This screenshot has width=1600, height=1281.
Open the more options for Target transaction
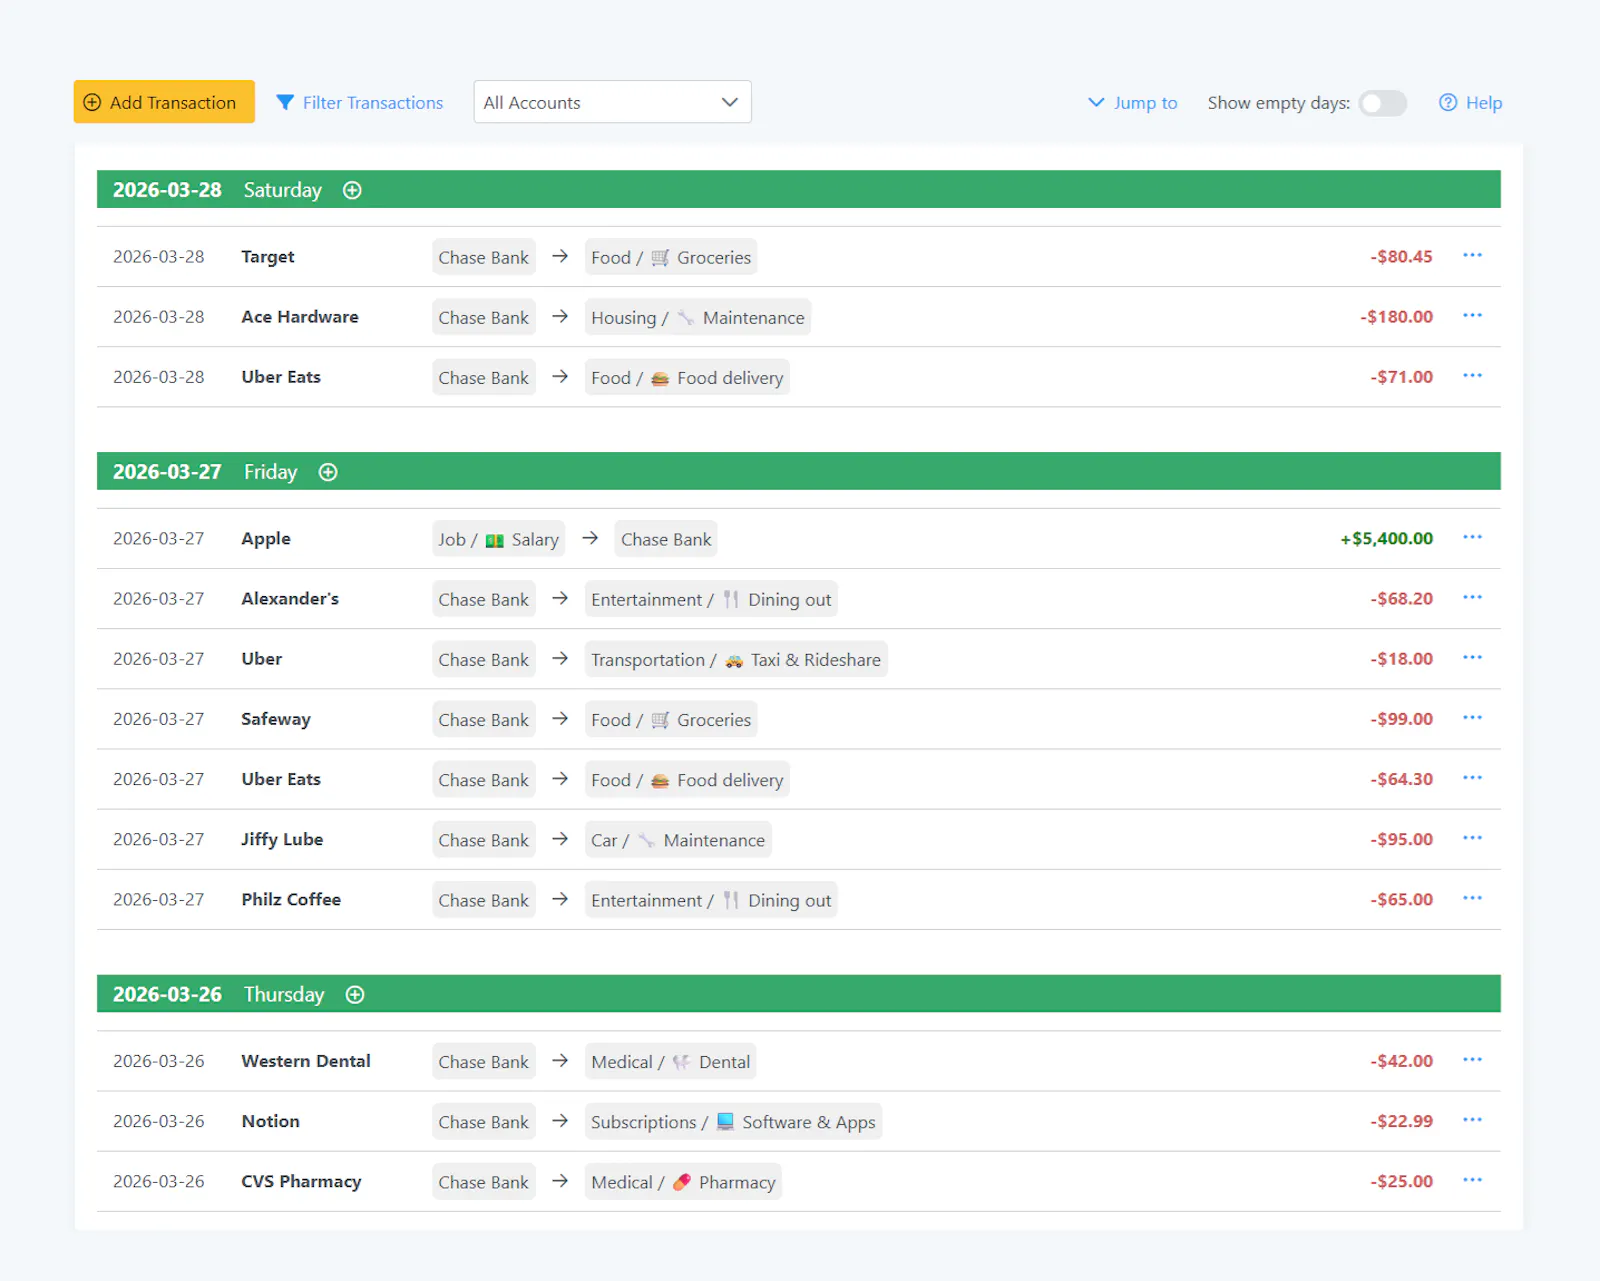(1472, 256)
